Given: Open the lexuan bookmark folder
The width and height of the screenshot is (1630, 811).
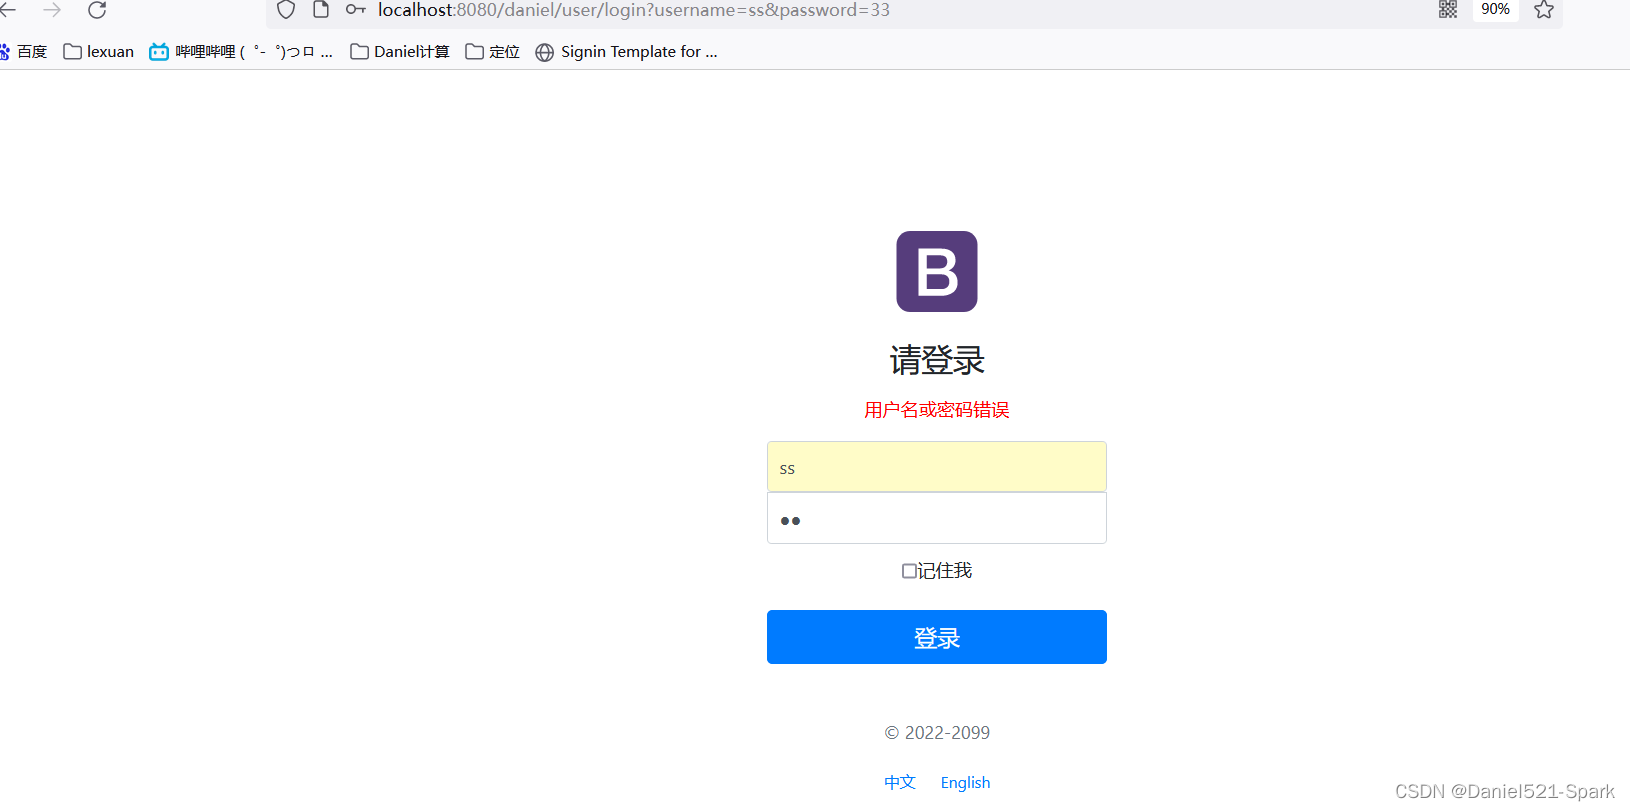Looking at the screenshot, I should click(98, 52).
